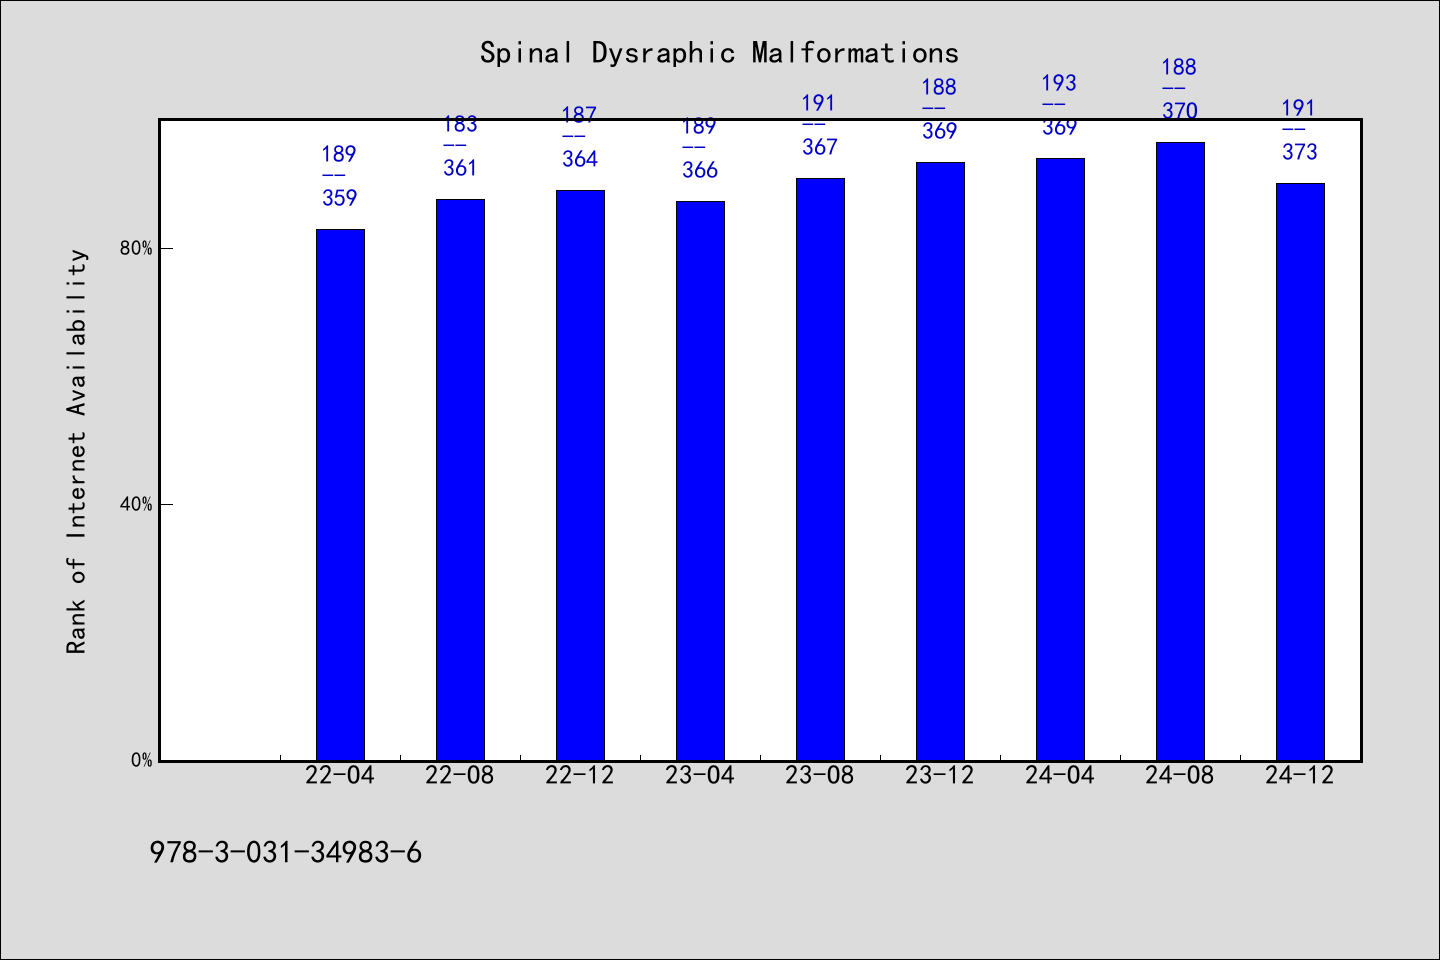Viewport: 1440px width, 960px height.
Task: Select the blue bar for 23-08
Action: [x=820, y=470]
